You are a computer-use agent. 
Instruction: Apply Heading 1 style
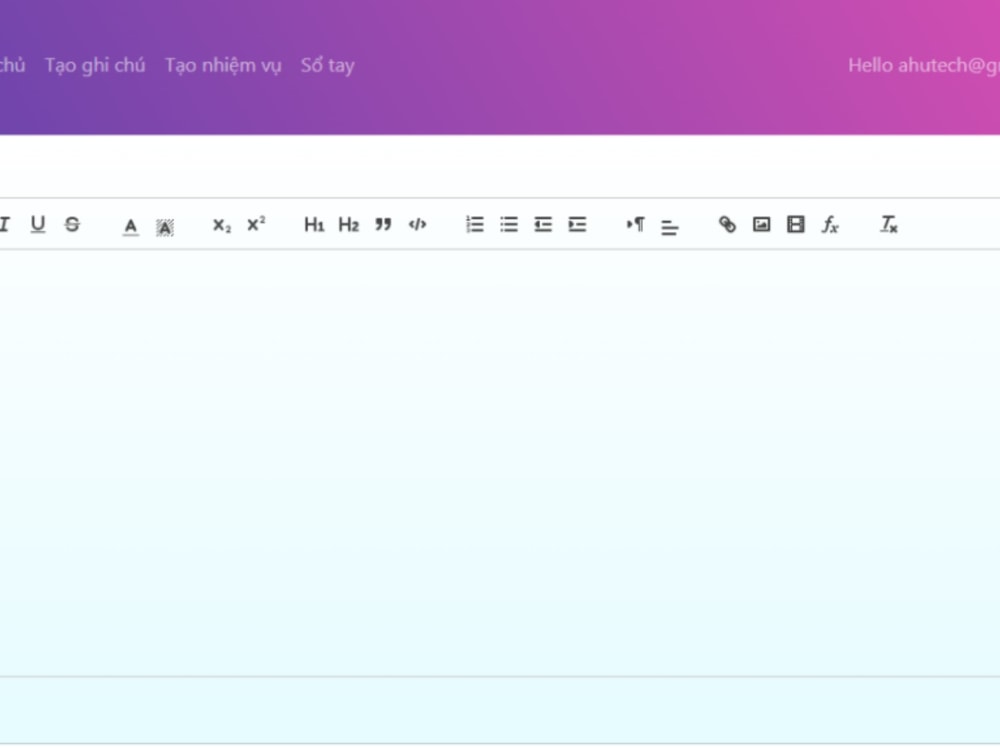[314, 224]
